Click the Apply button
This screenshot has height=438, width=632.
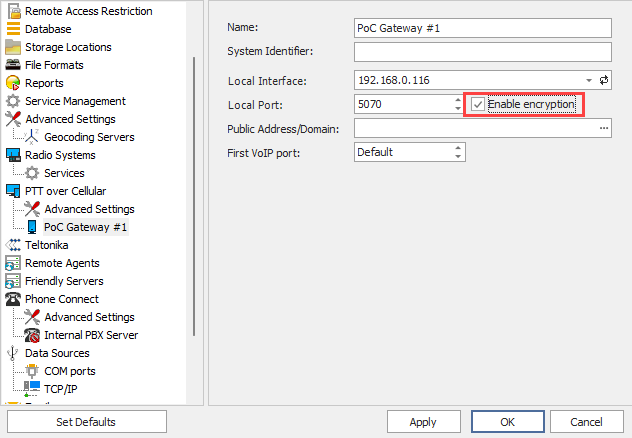pos(424,422)
